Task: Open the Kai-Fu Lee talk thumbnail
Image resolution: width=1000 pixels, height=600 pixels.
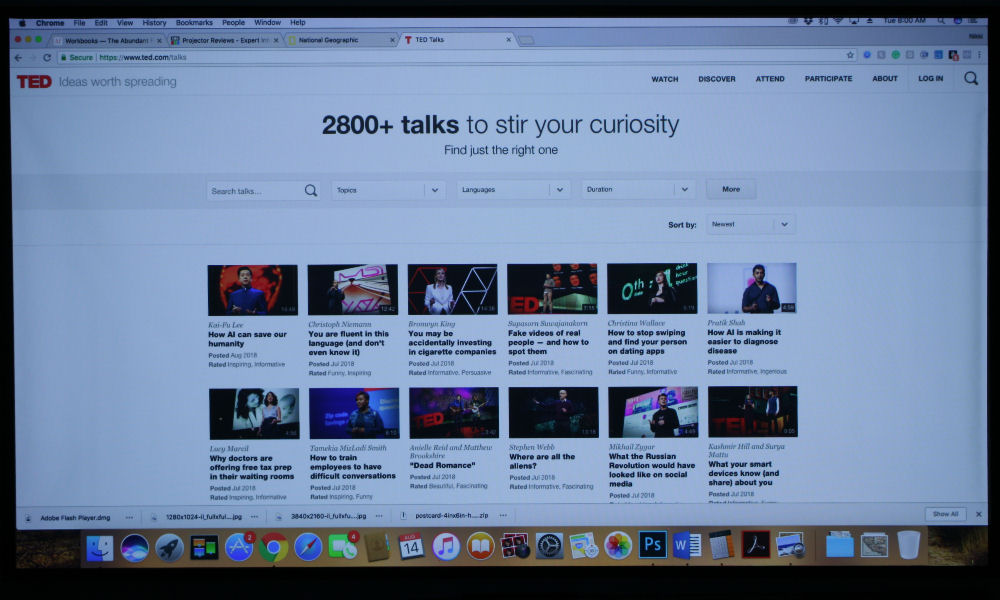Action: [253, 290]
